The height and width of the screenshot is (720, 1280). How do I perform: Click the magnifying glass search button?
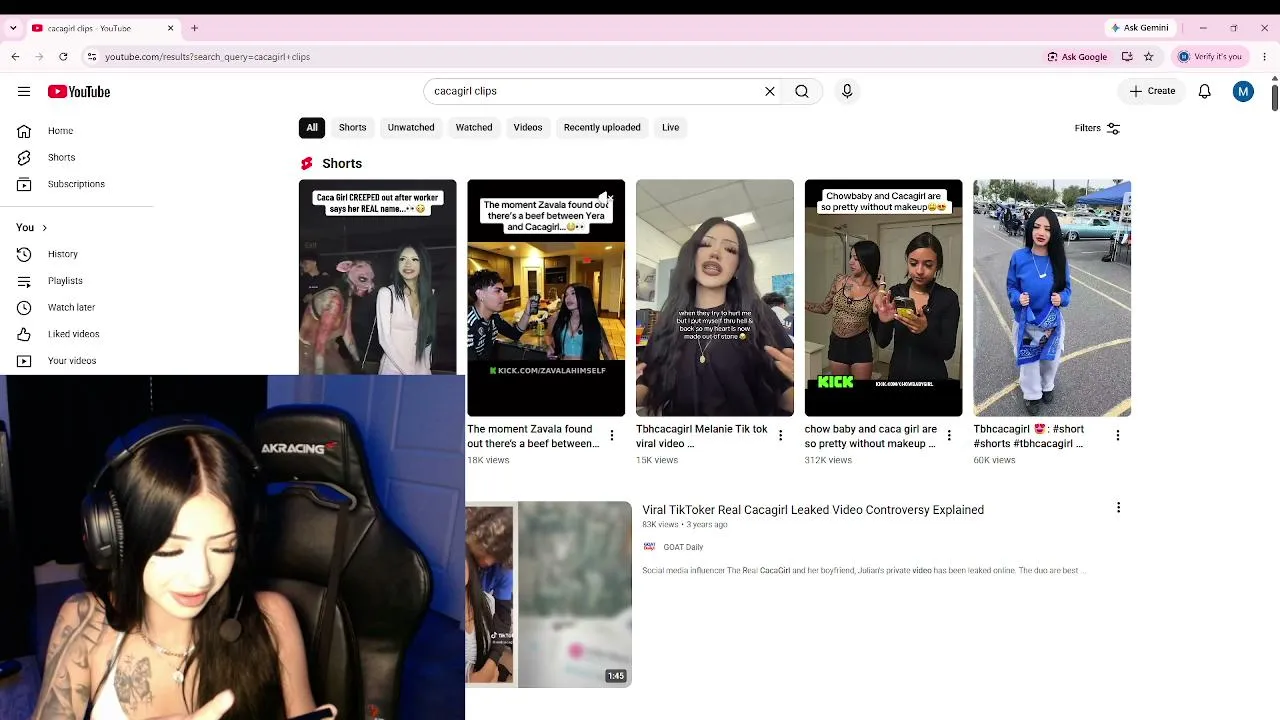802,91
